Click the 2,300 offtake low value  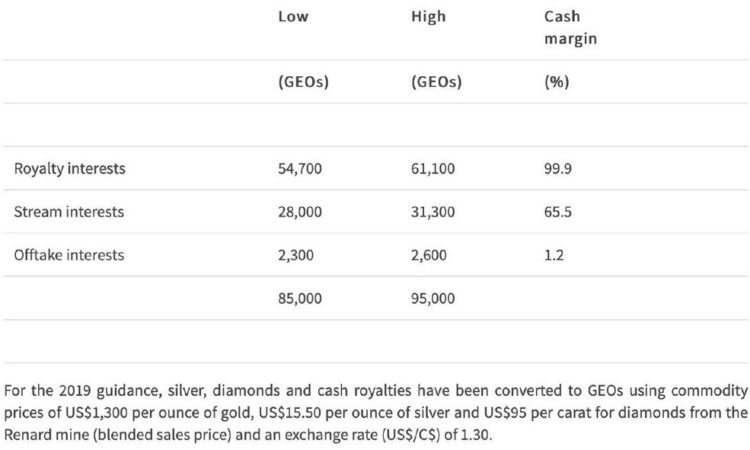pyautogui.click(x=296, y=255)
